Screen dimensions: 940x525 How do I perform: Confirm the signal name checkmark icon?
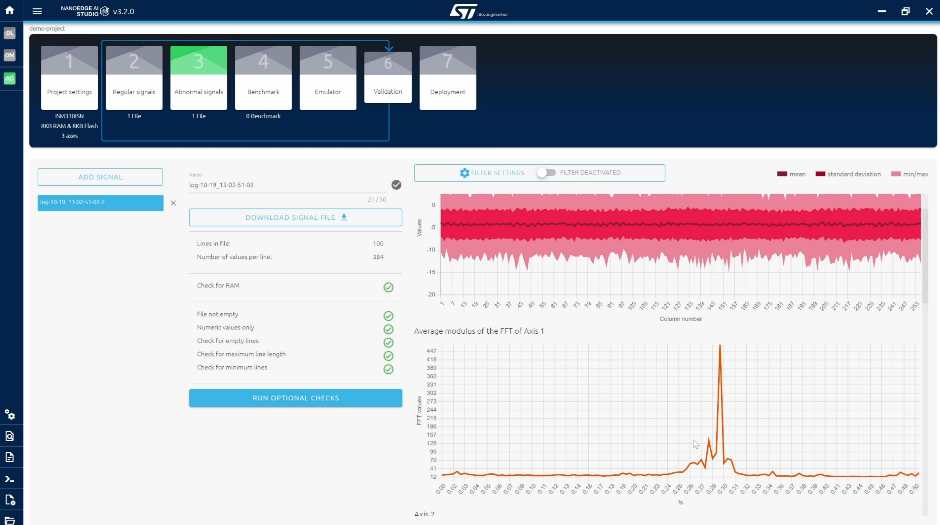396,185
